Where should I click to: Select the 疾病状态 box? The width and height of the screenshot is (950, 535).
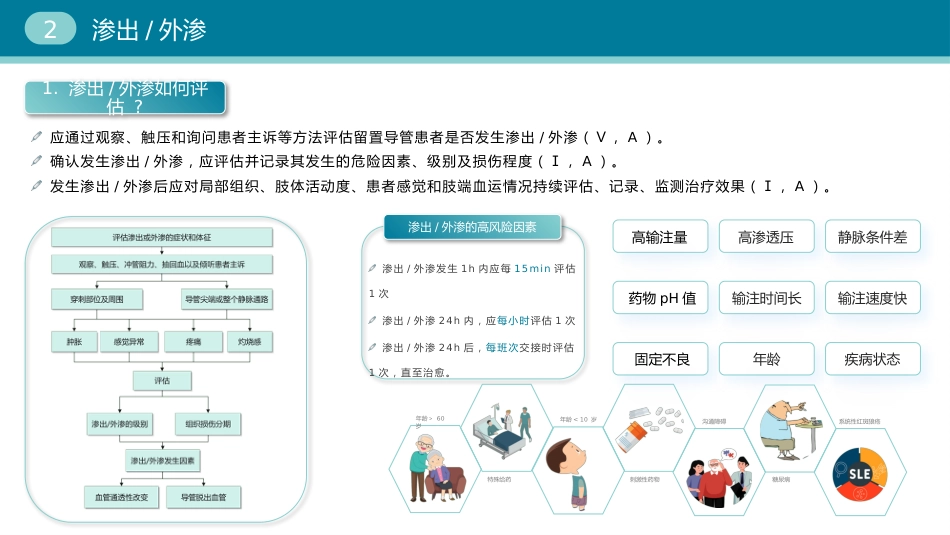pos(872,359)
